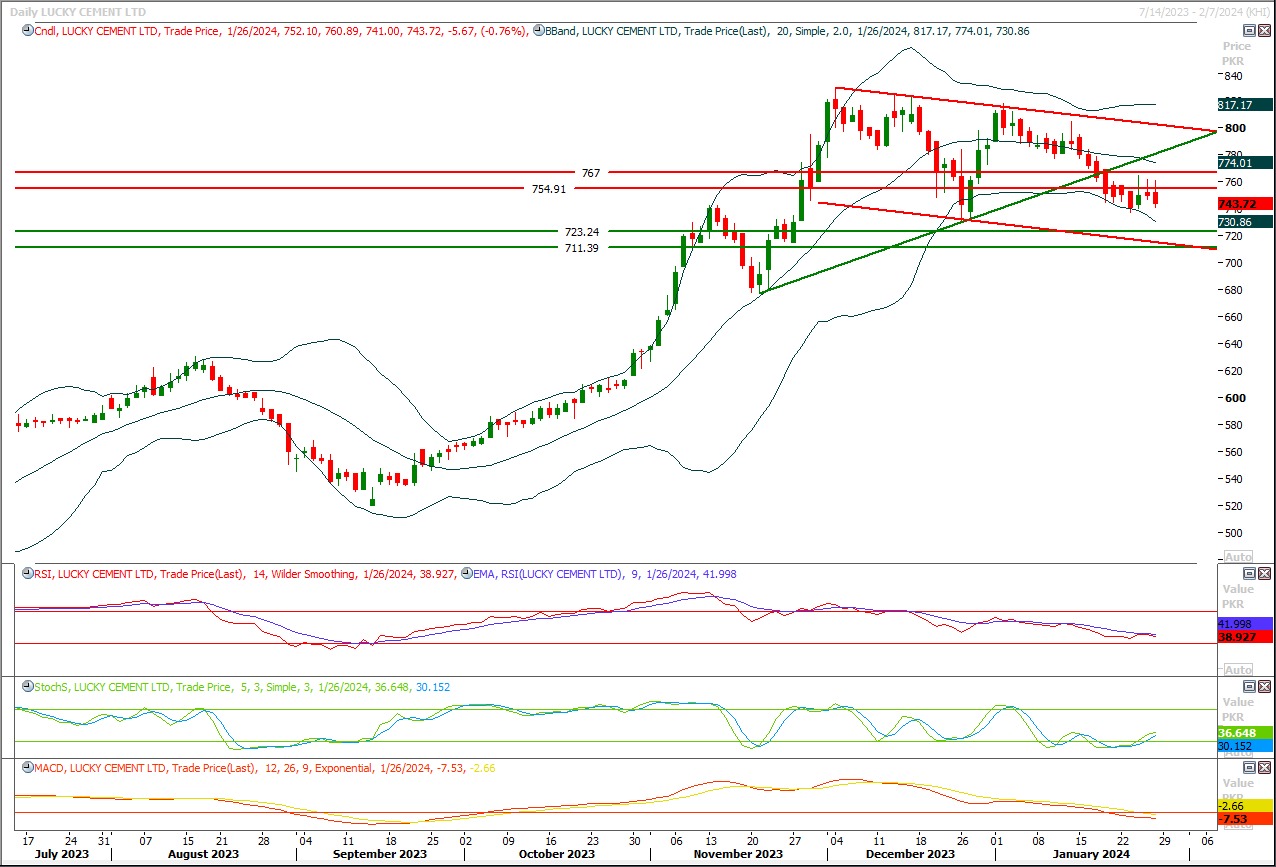Screen dimensions: 1276x867
Task: Click the 38.927 RSI value tag
Action: pos(1245,636)
